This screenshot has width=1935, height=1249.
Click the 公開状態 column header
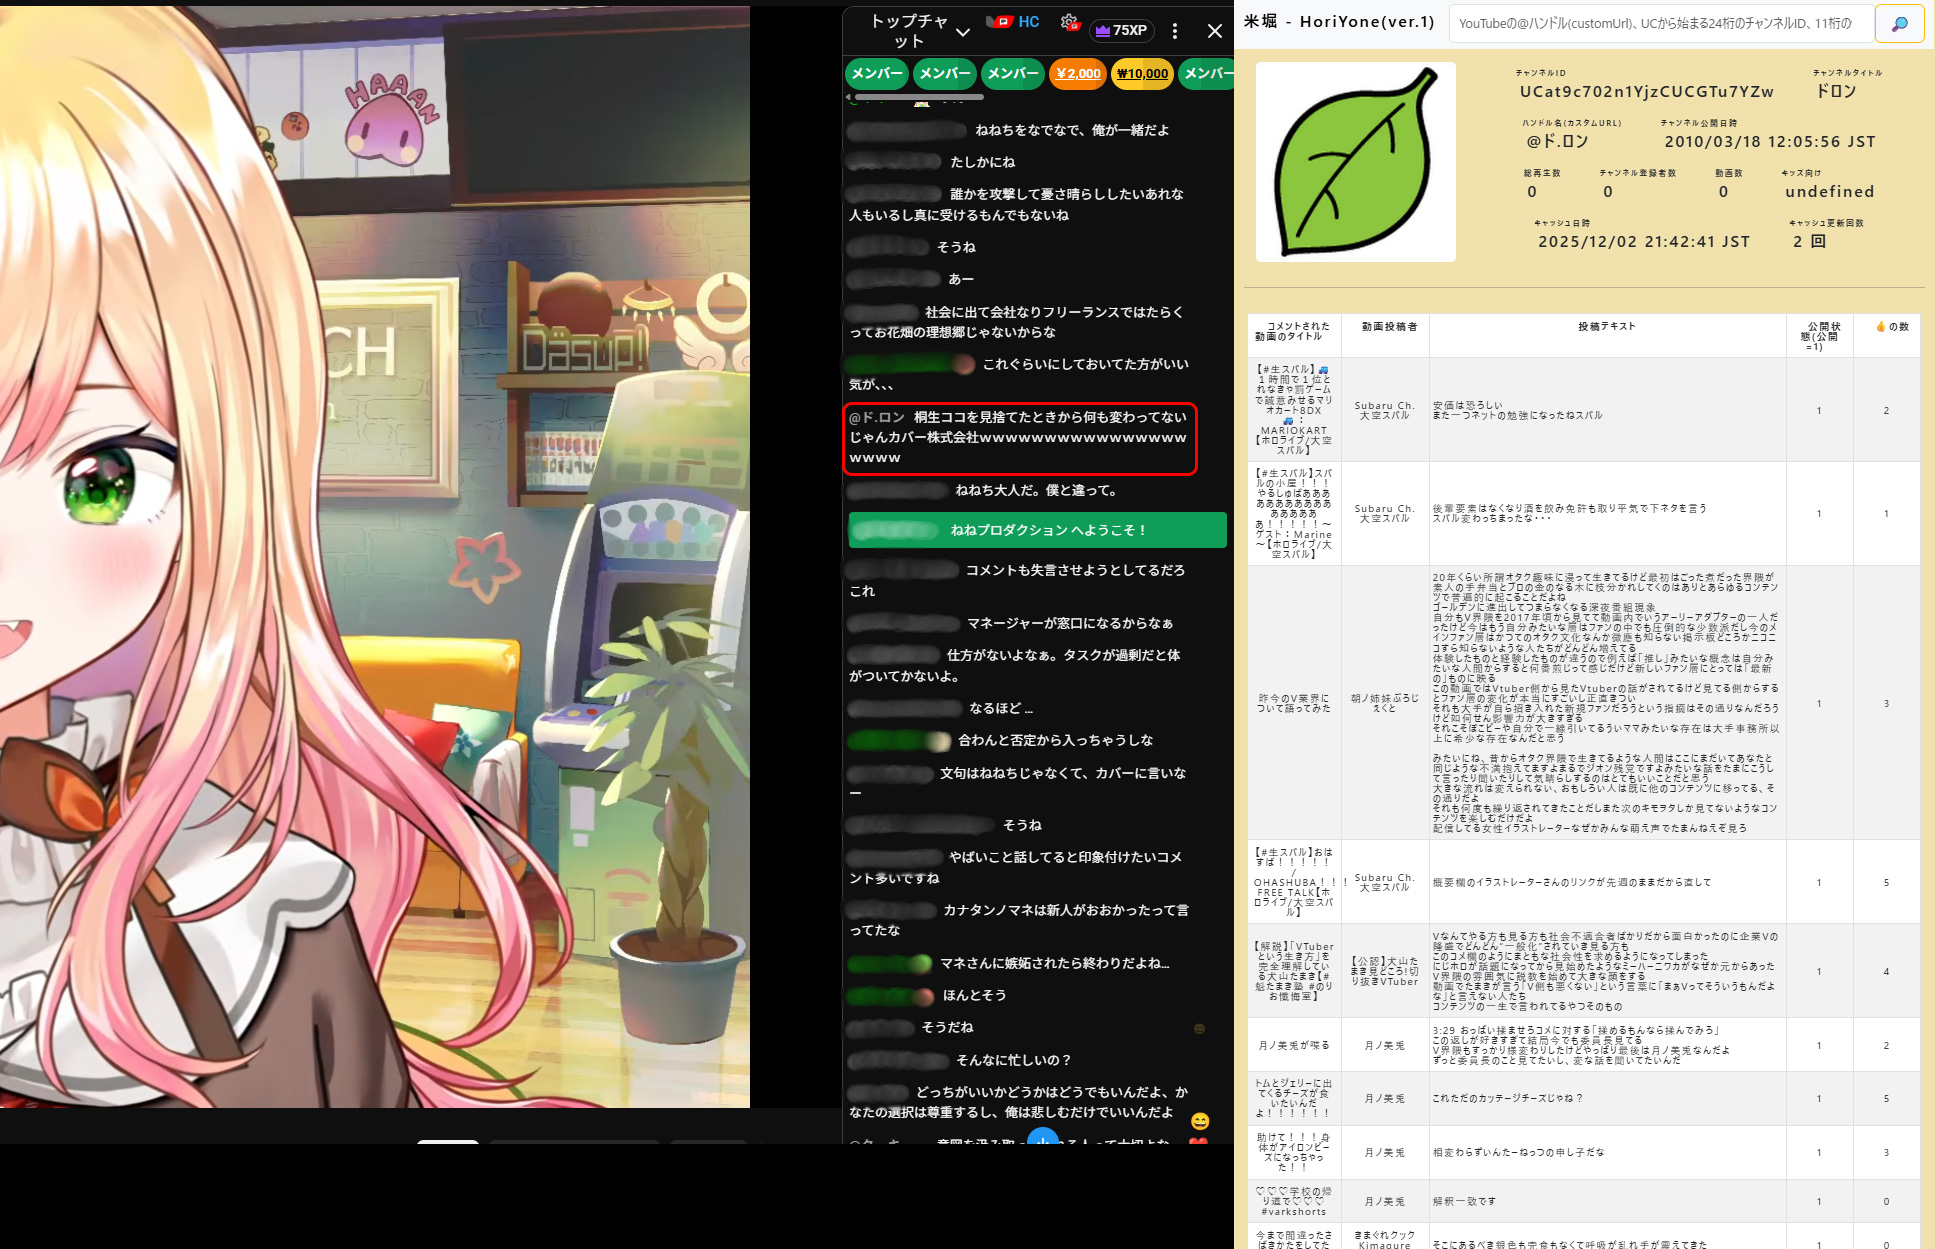1819,336
